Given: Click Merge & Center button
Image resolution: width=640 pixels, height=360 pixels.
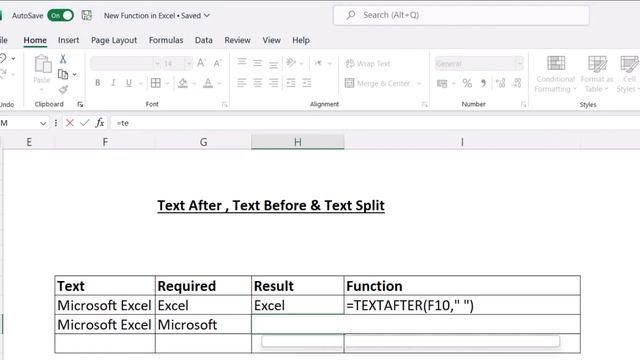Looking at the screenshot, I should tap(378, 83).
